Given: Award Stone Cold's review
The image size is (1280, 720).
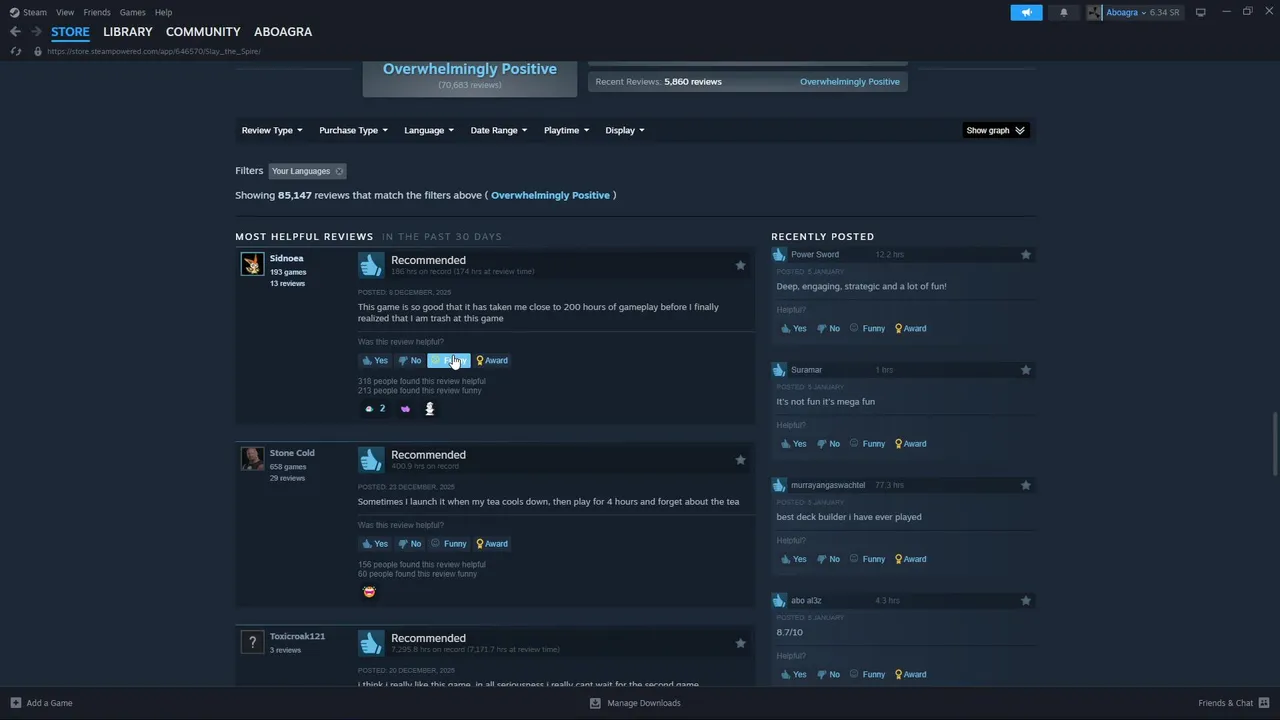Looking at the screenshot, I should click(492, 544).
